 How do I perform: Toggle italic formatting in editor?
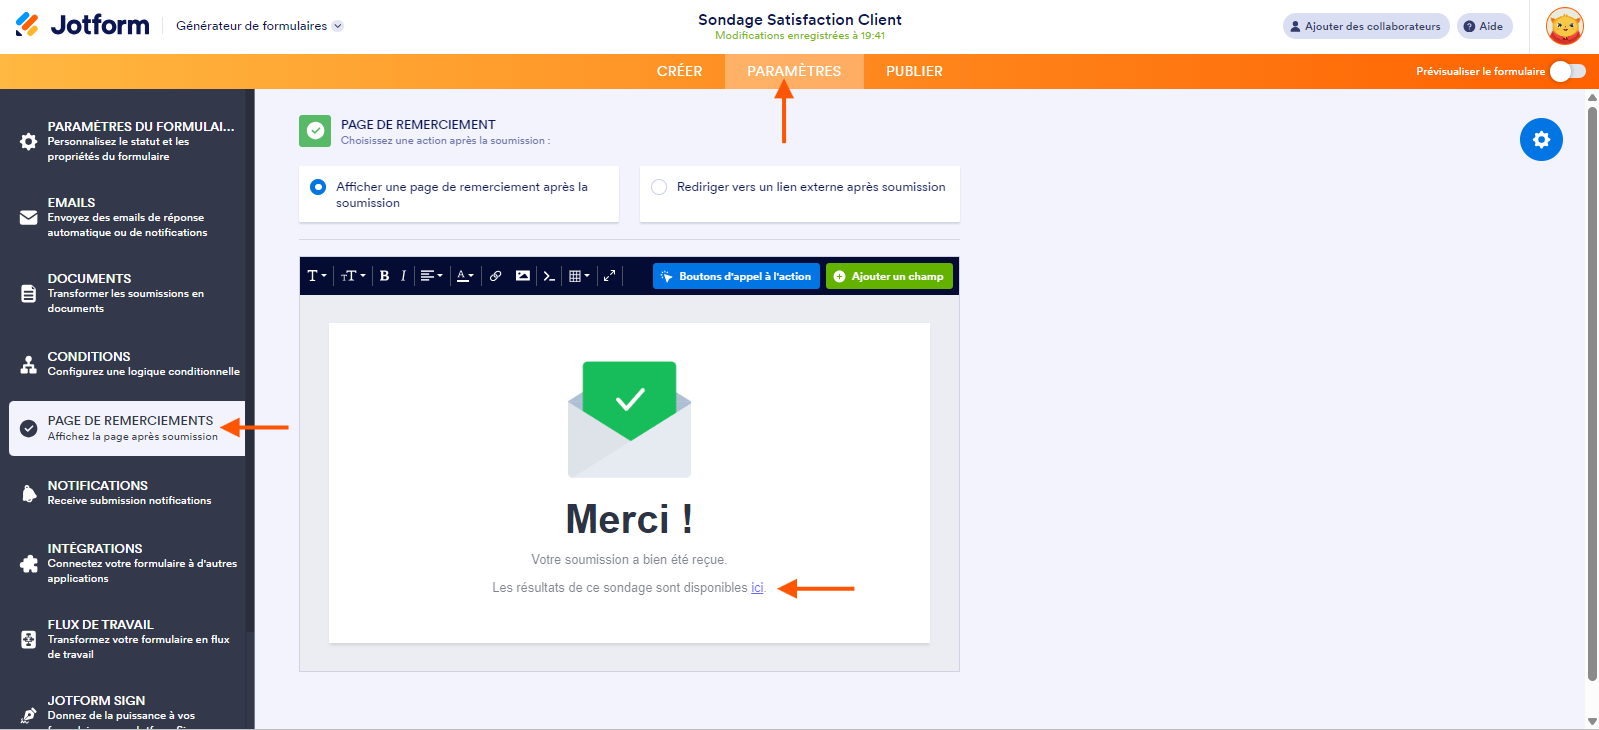[403, 276]
